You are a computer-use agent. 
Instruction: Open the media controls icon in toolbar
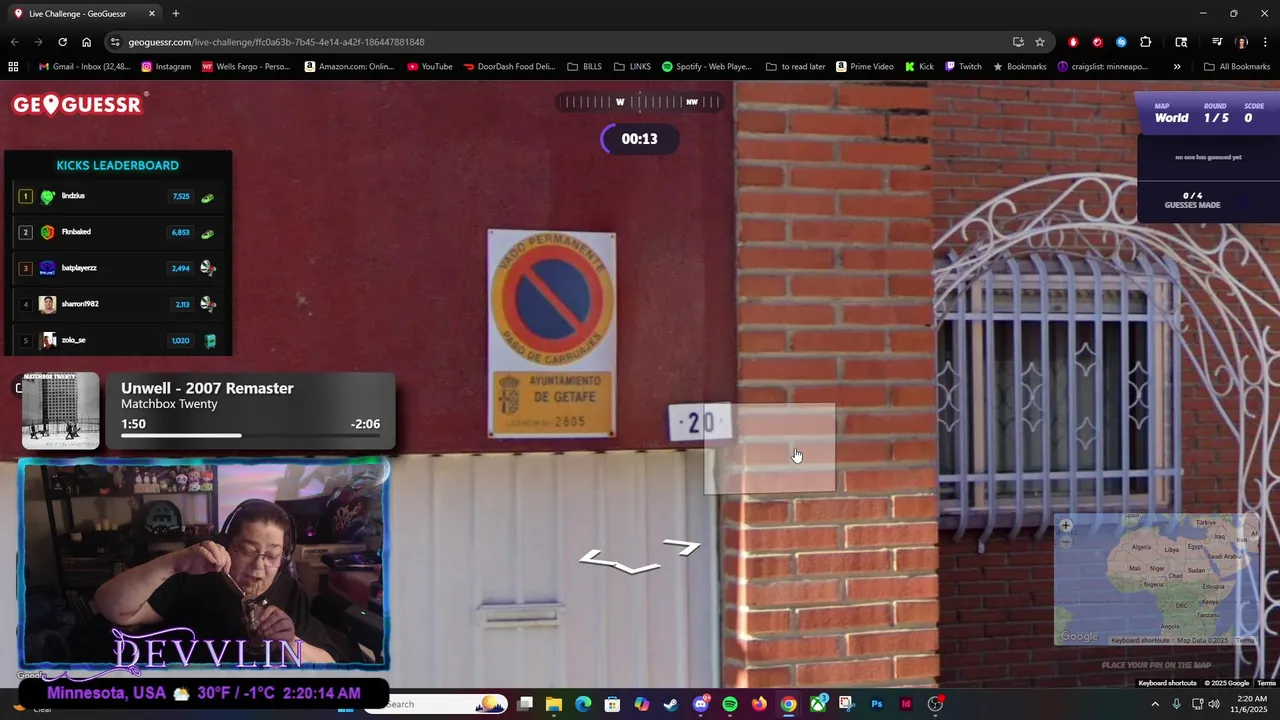(x=1217, y=42)
